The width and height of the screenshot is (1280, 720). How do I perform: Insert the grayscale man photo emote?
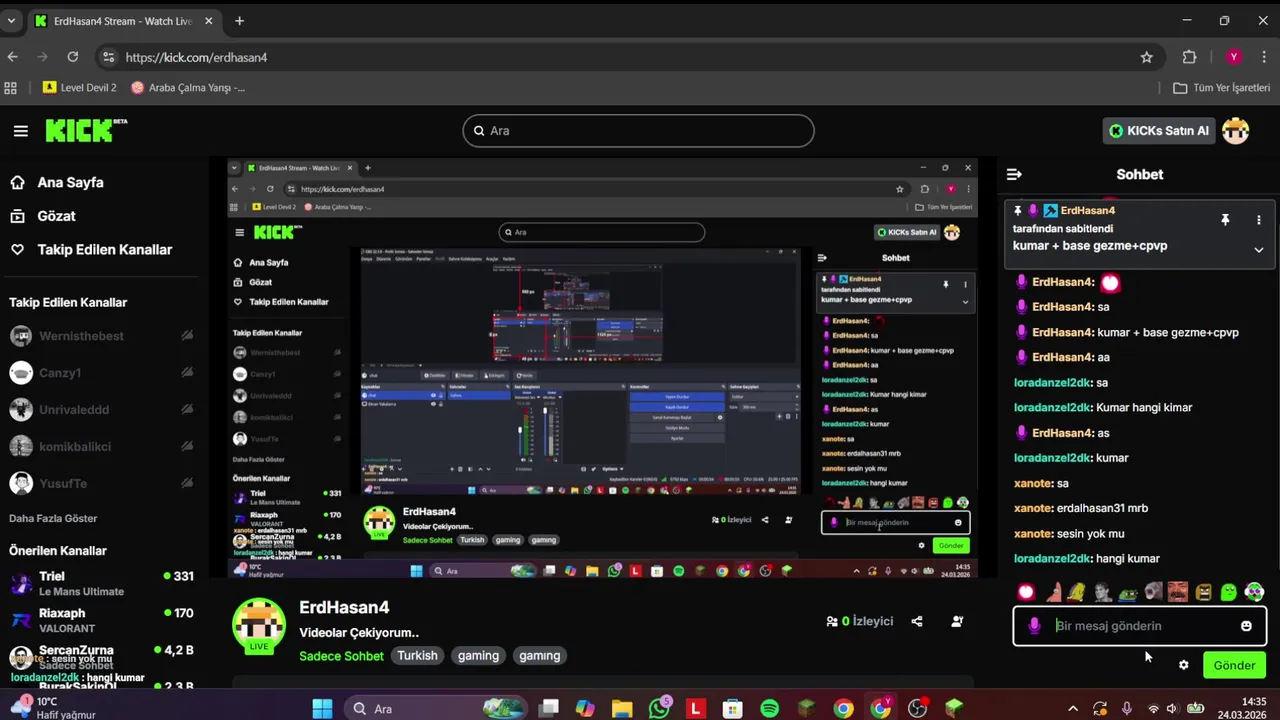1103,592
